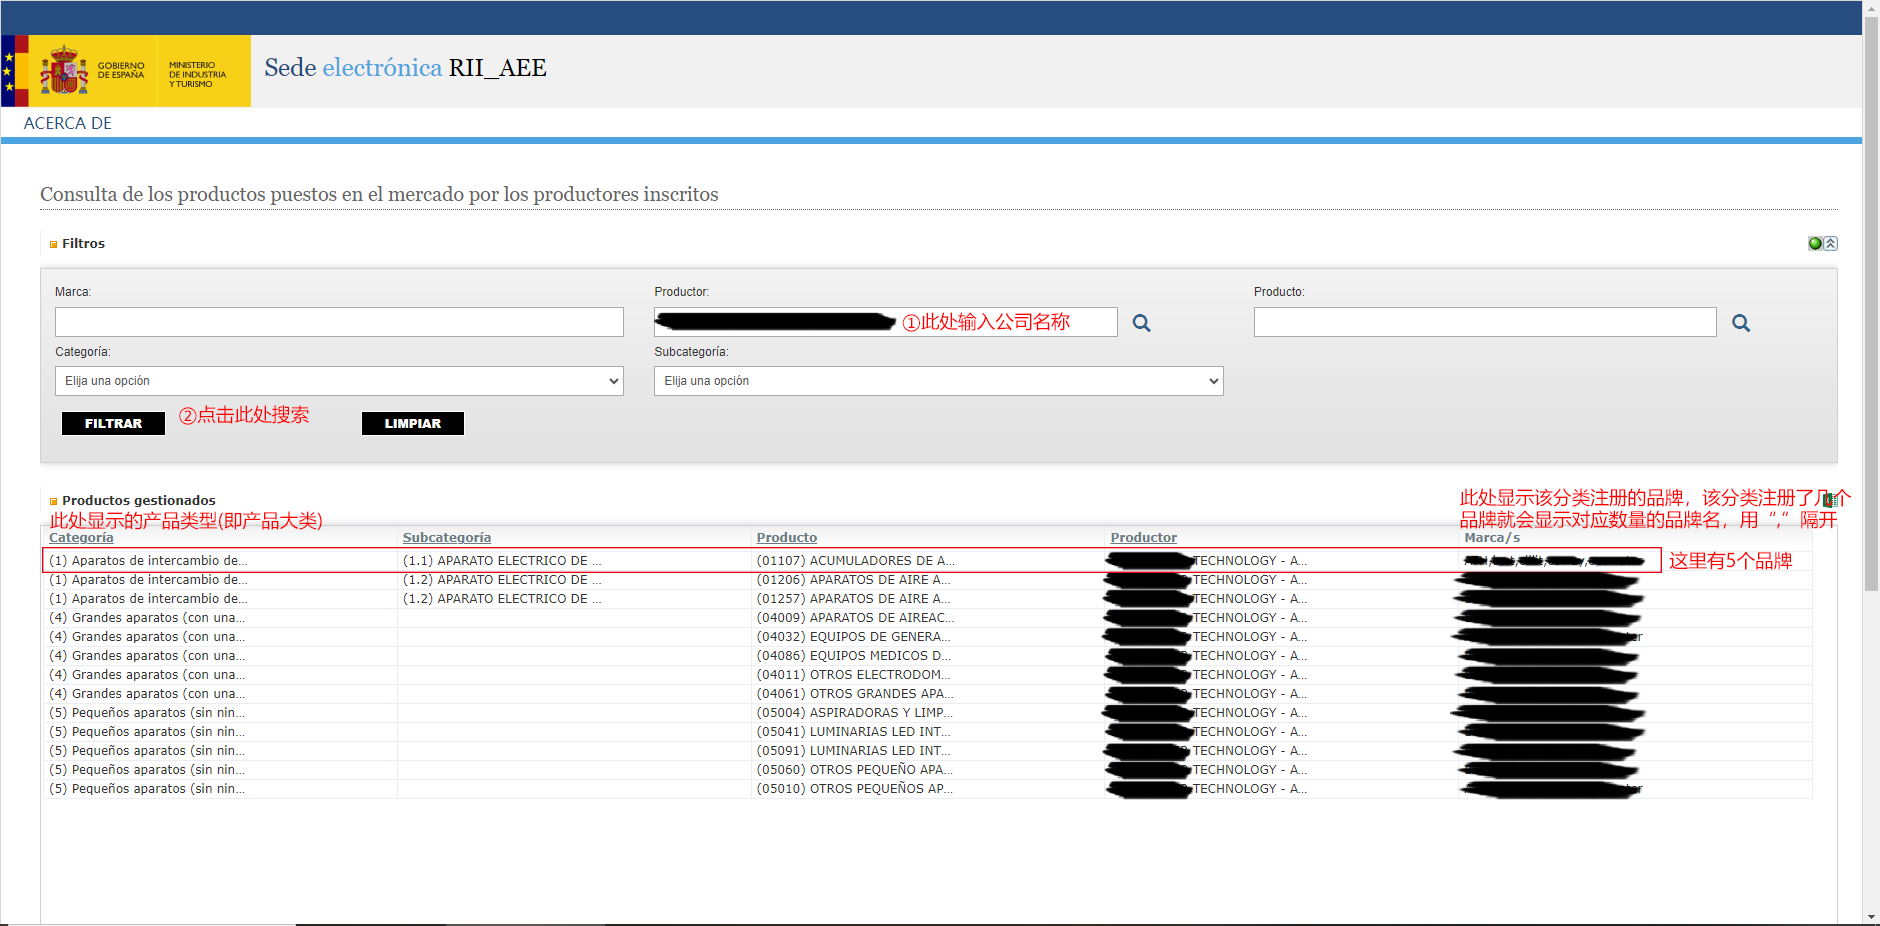This screenshot has width=1880, height=926.
Task: Click the Ministerio de Industria y Turismo logo
Action: (197, 74)
